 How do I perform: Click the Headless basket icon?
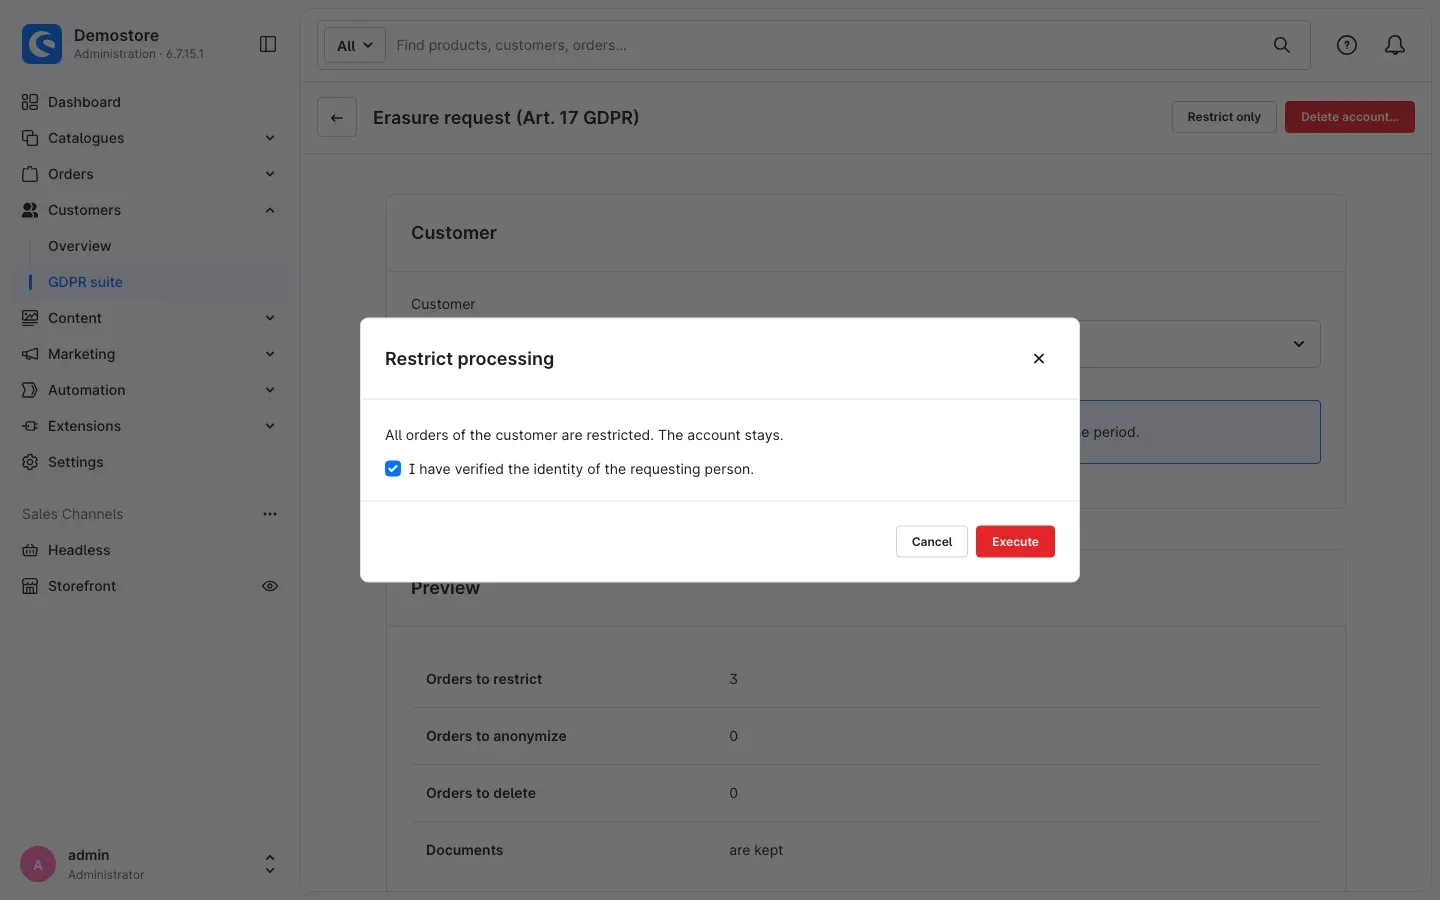pyautogui.click(x=30, y=550)
